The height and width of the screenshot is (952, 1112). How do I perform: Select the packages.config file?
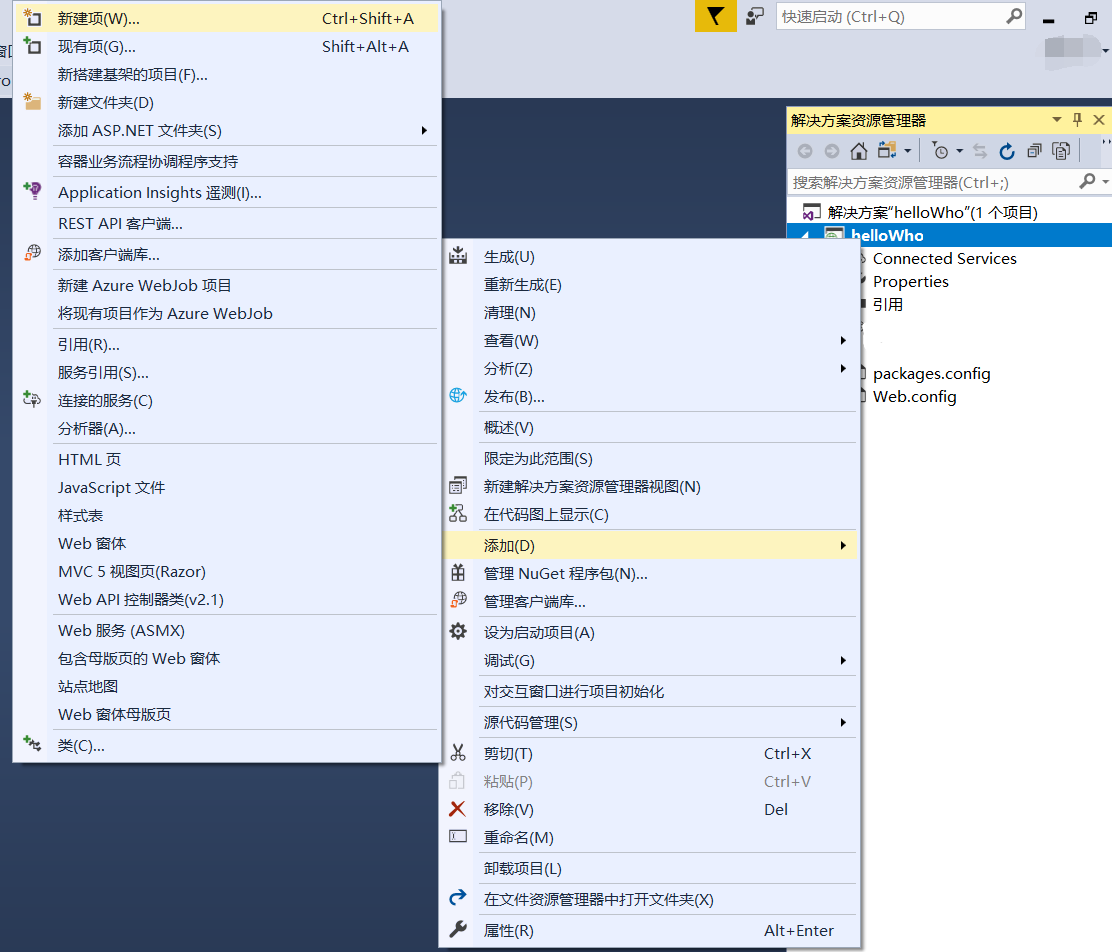[931, 373]
